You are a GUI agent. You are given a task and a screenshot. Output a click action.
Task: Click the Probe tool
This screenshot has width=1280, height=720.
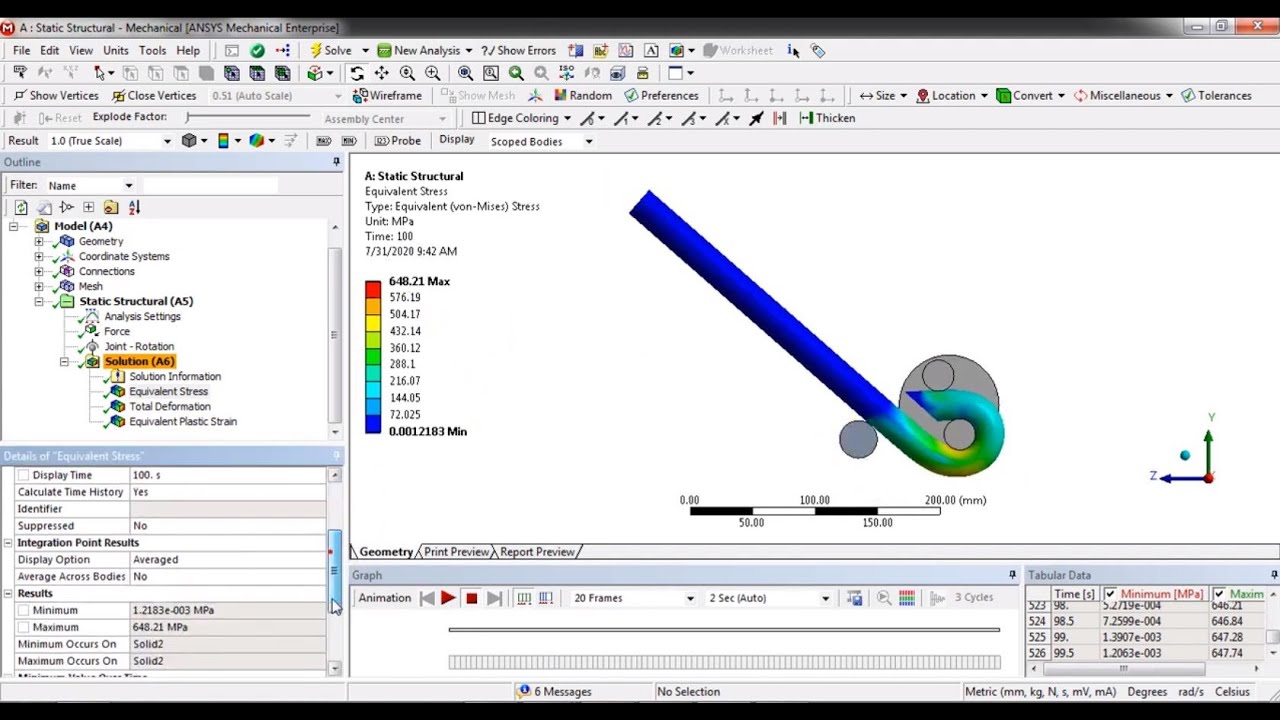point(397,141)
